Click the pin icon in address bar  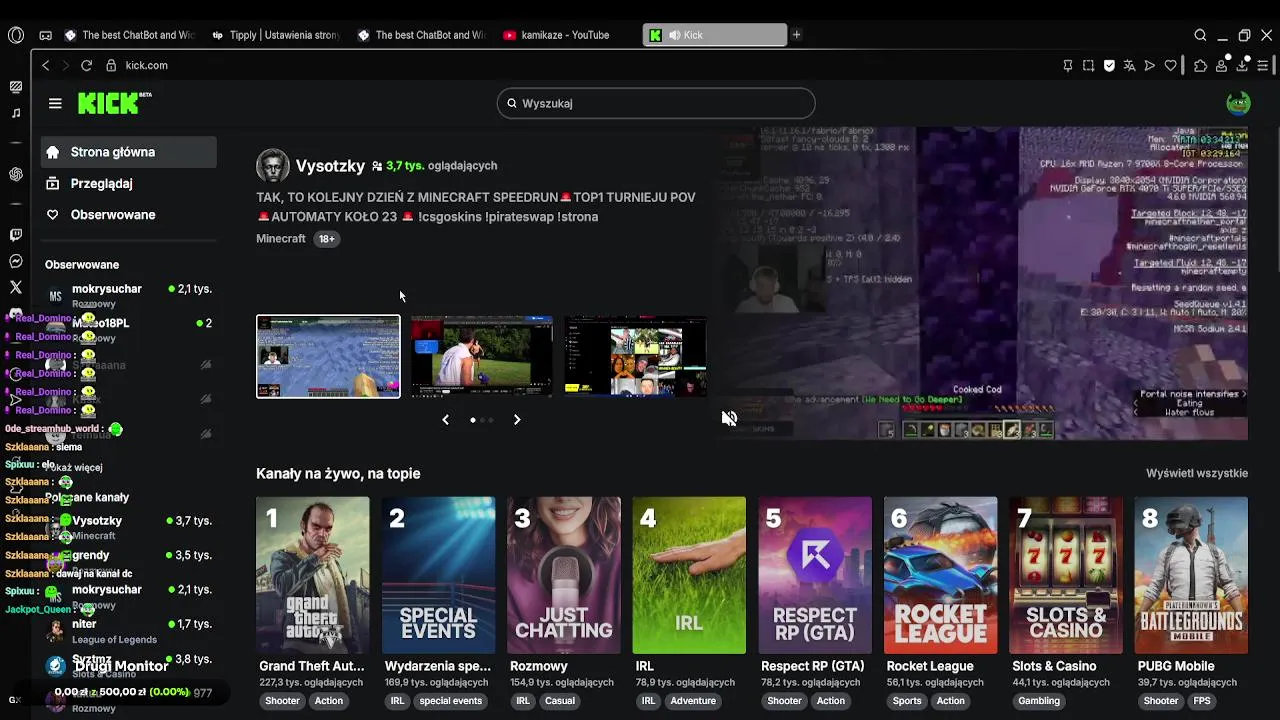pyautogui.click(x=1068, y=66)
